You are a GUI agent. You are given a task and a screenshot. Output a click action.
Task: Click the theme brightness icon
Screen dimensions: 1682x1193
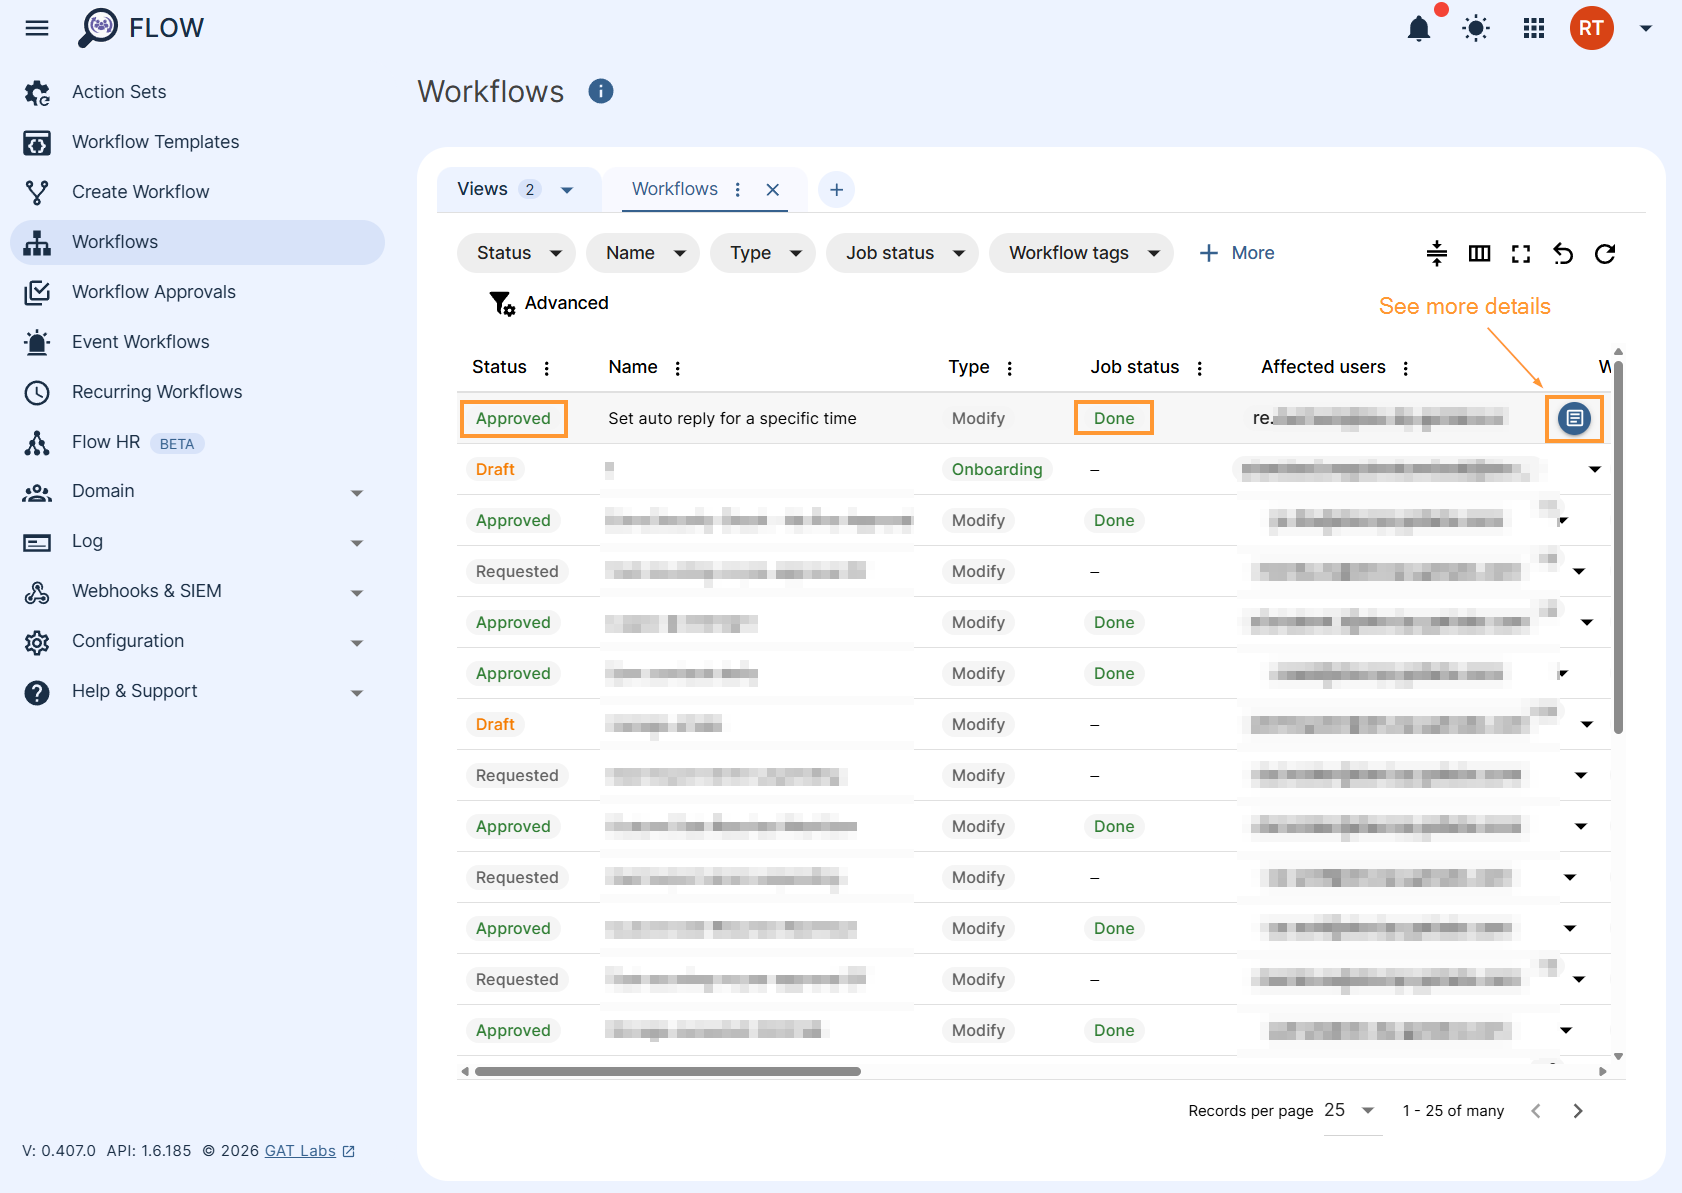[x=1476, y=28]
